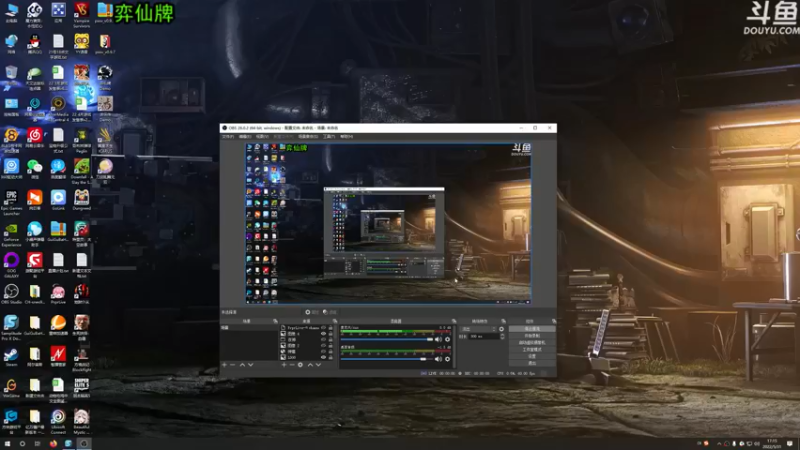Open the Vampire Survivors desktop shortcut

[81, 14]
